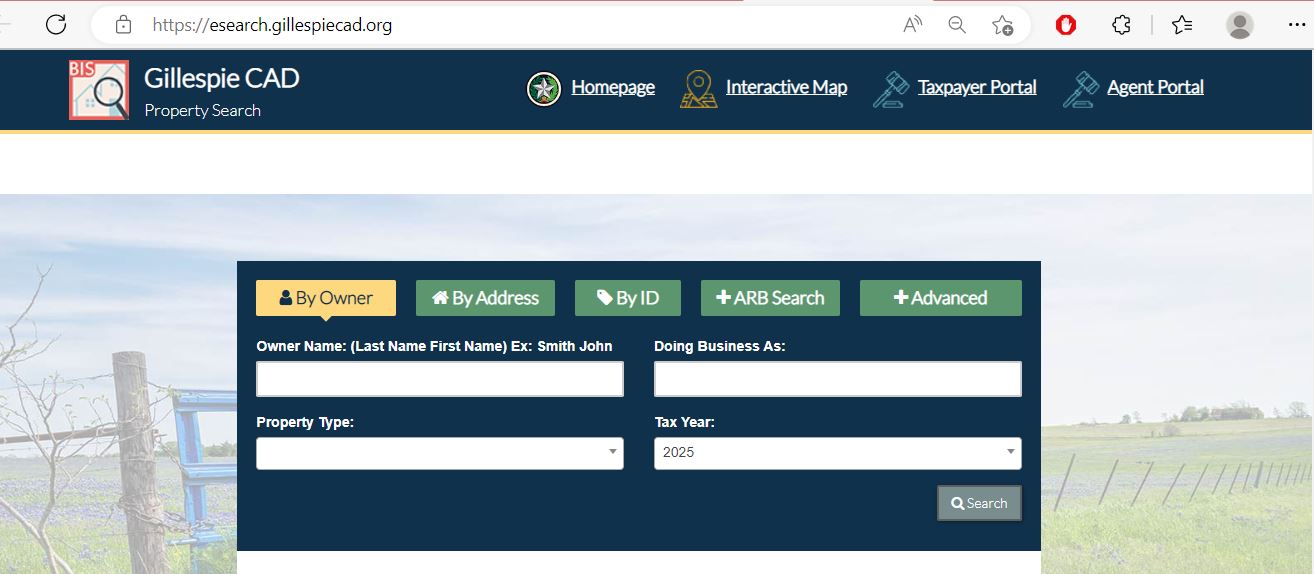The height and width of the screenshot is (574, 1314).
Task: Open the Property Type dropdown
Action: click(x=439, y=453)
